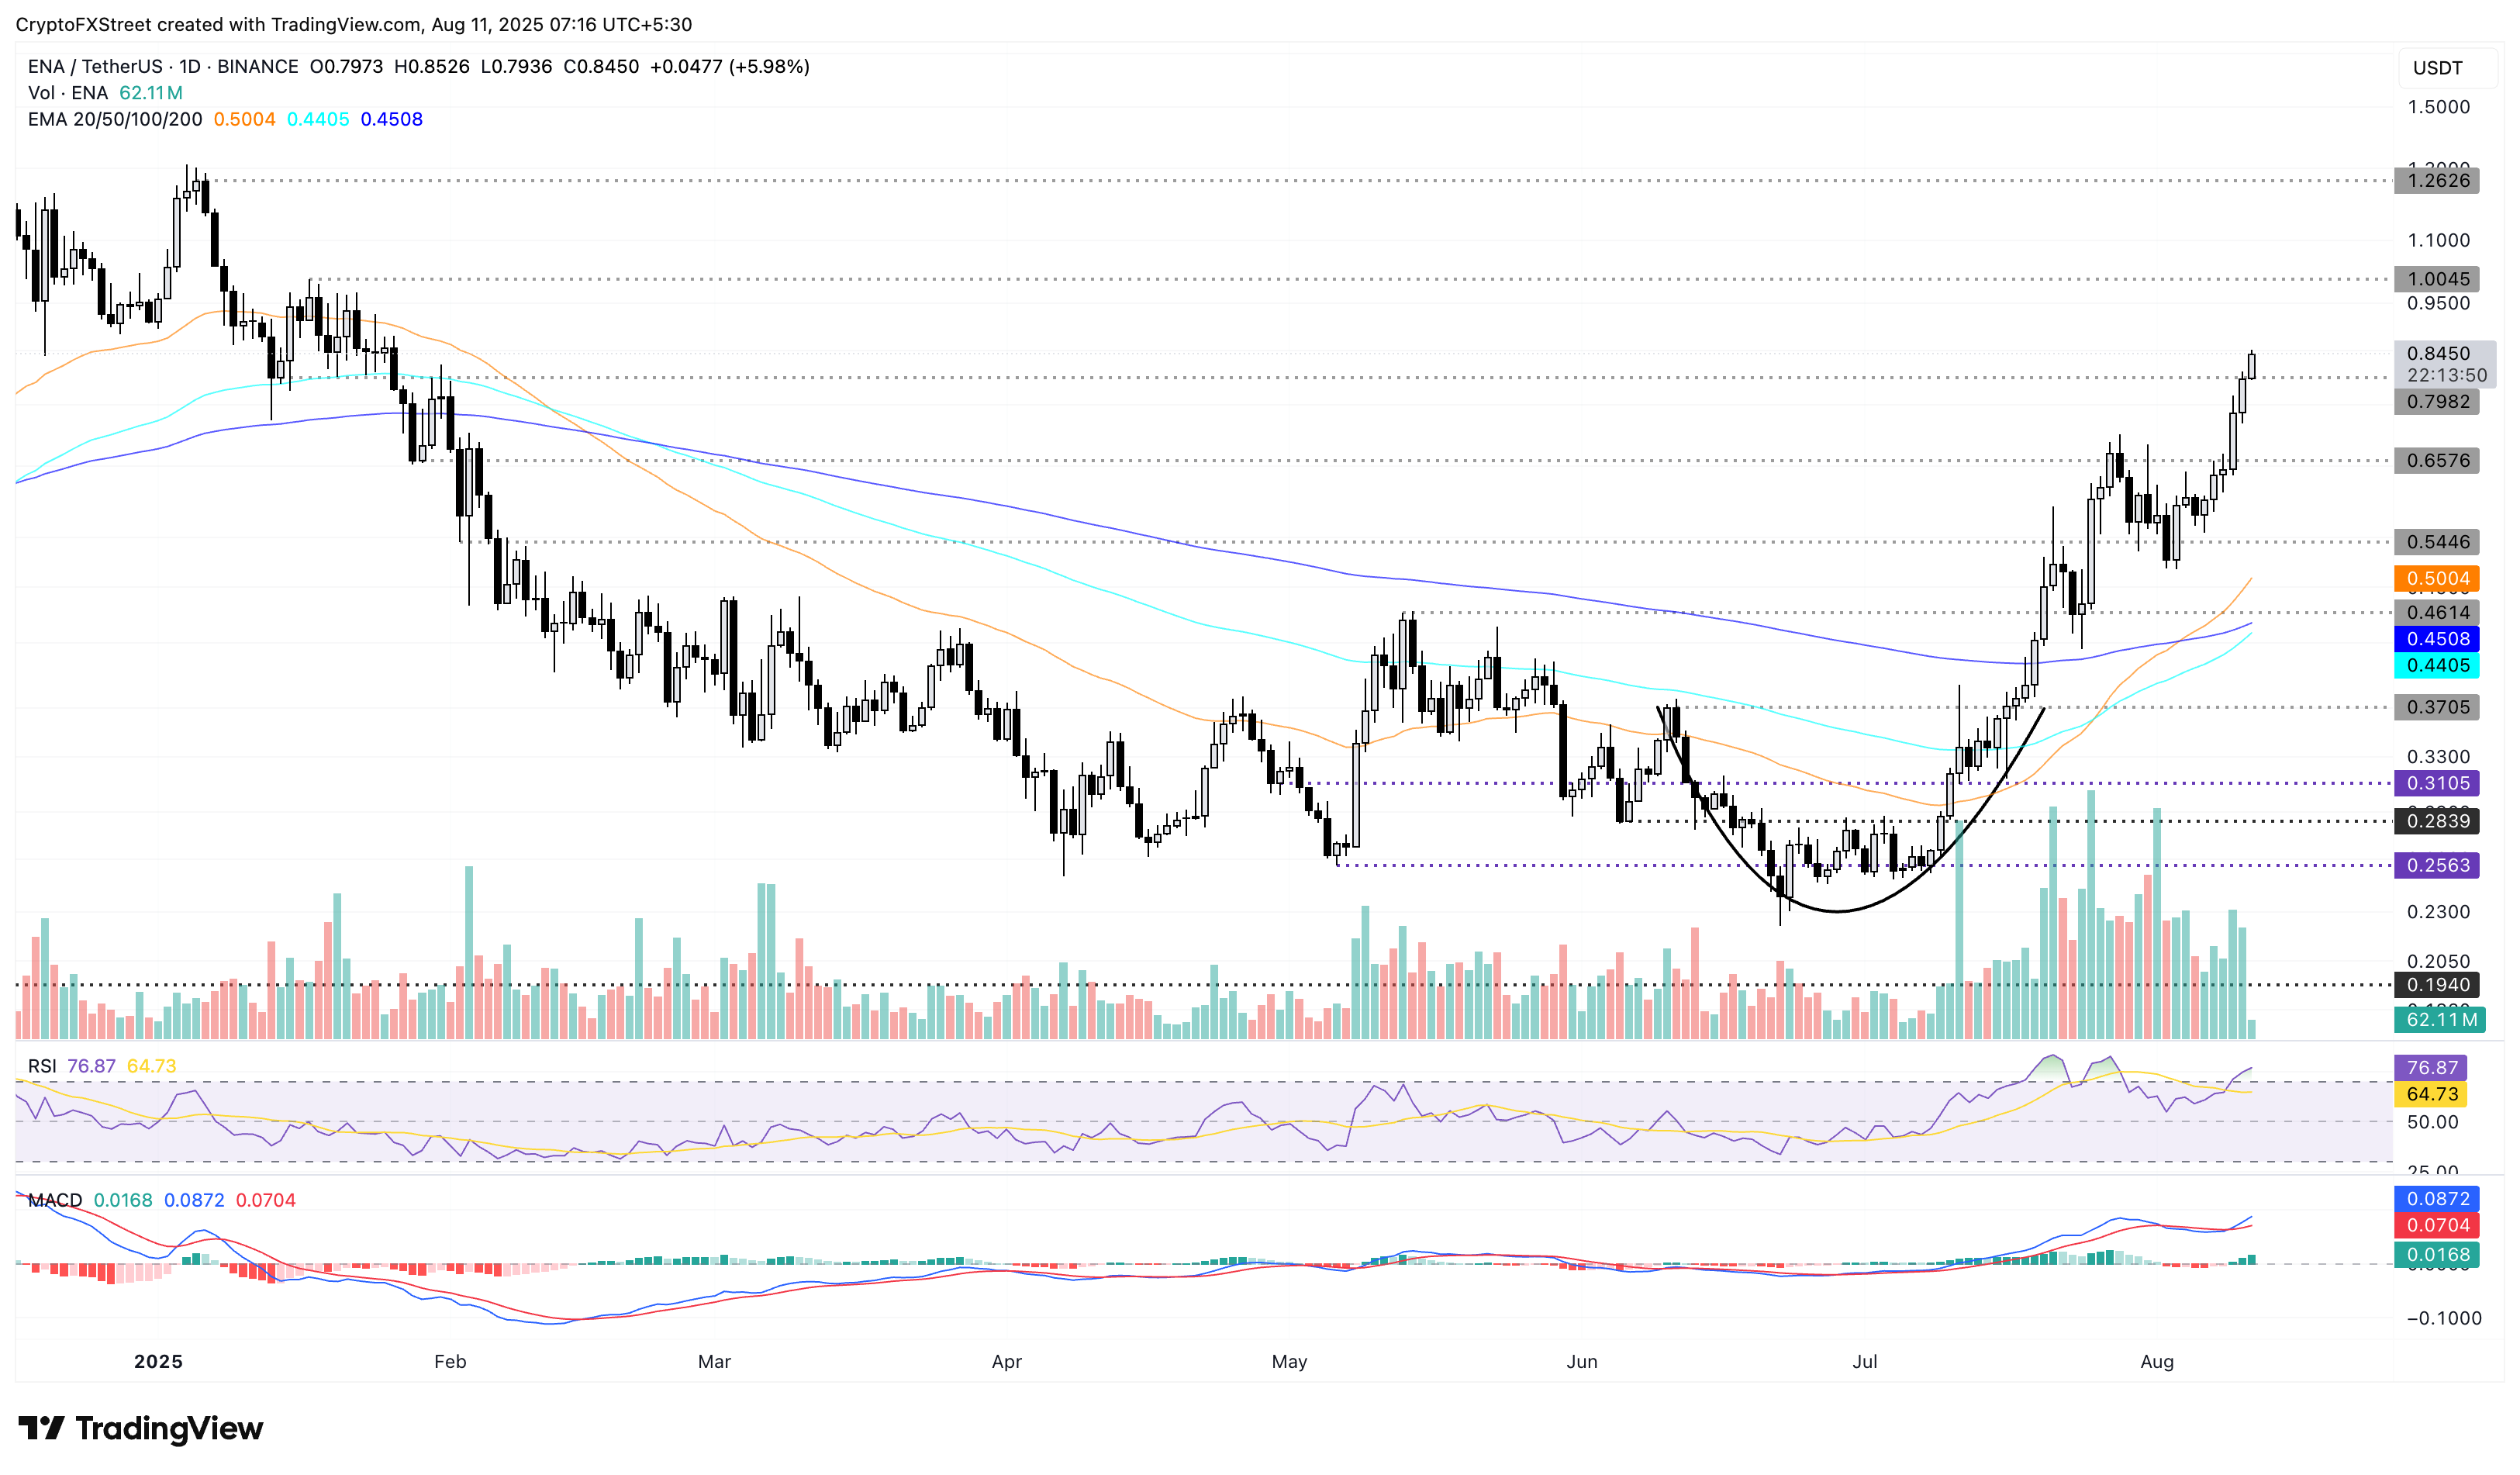Click the cyan 0.4405 EMA price tag

tap(2436, 665)
